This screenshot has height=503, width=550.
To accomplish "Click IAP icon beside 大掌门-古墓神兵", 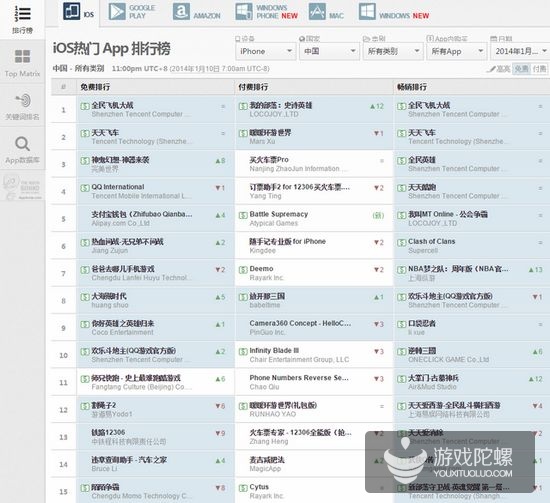I will tap(402, 379).
